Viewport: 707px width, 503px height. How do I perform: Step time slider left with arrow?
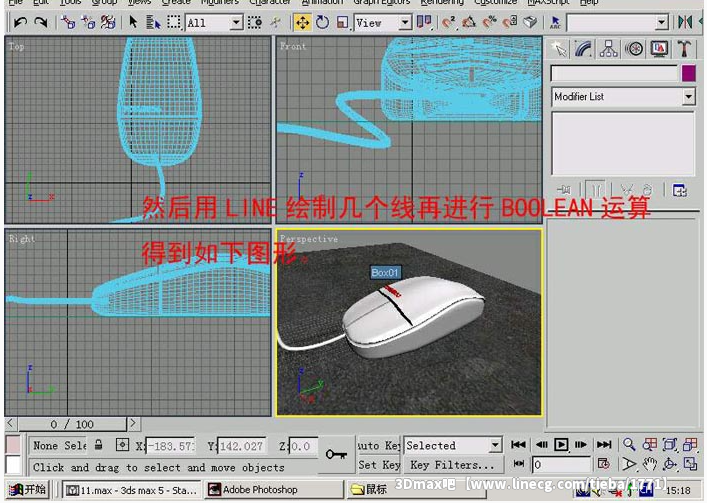11,424
